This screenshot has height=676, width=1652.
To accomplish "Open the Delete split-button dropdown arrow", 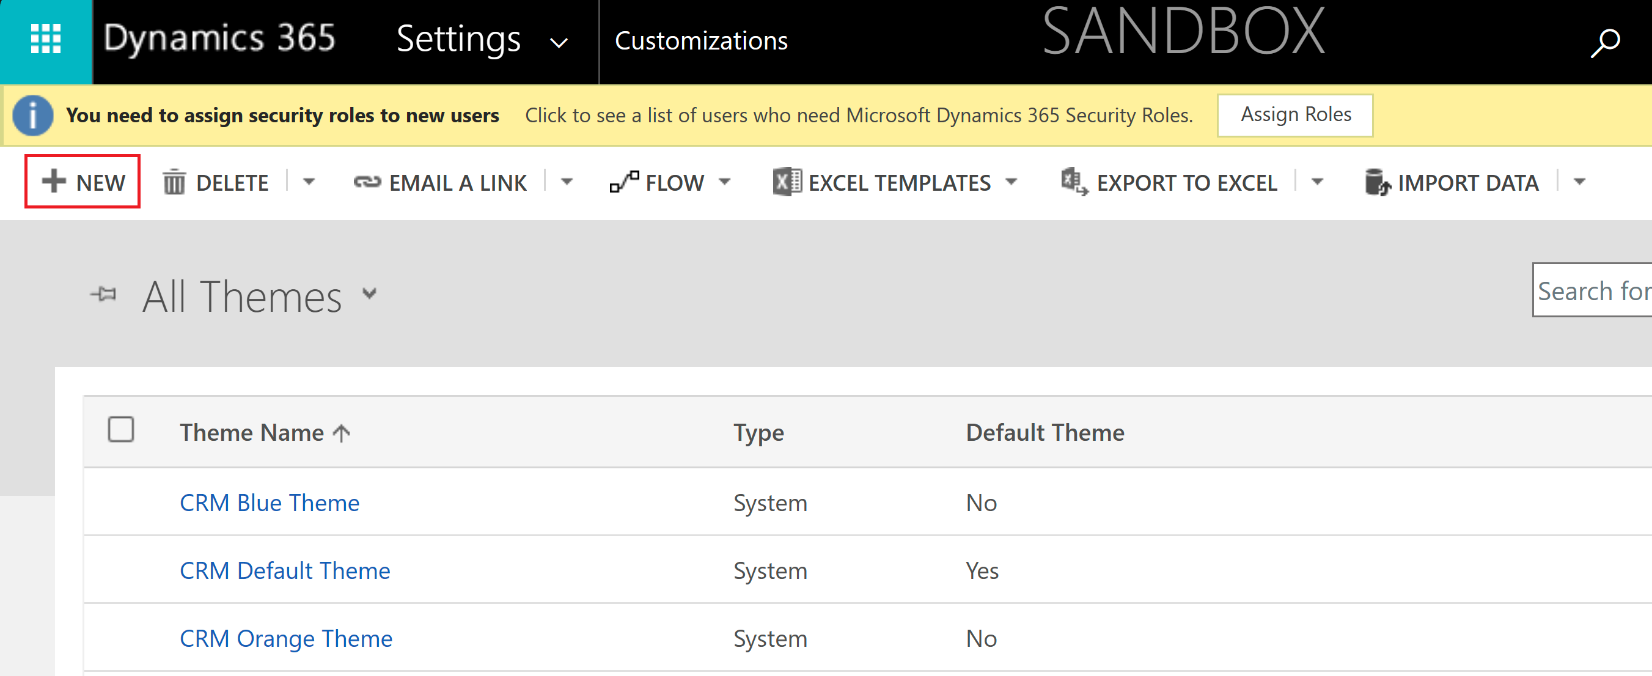I will pyautogui.click(x=309, y=182).
